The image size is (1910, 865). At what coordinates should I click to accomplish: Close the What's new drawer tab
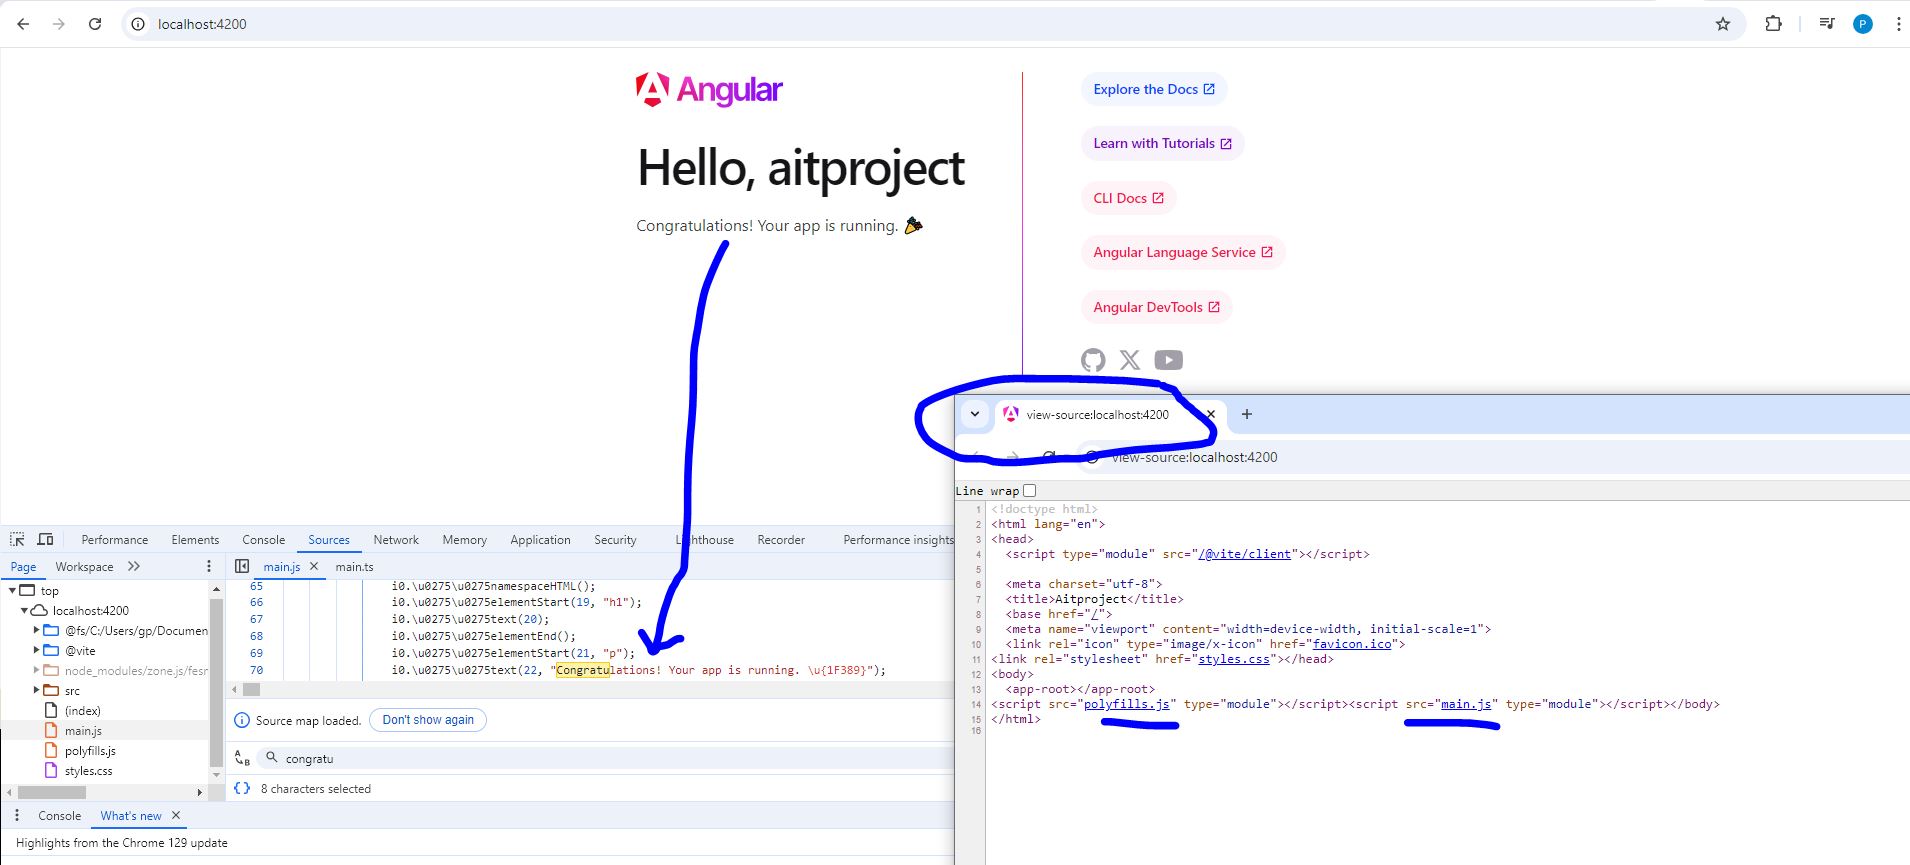point(176,815)
